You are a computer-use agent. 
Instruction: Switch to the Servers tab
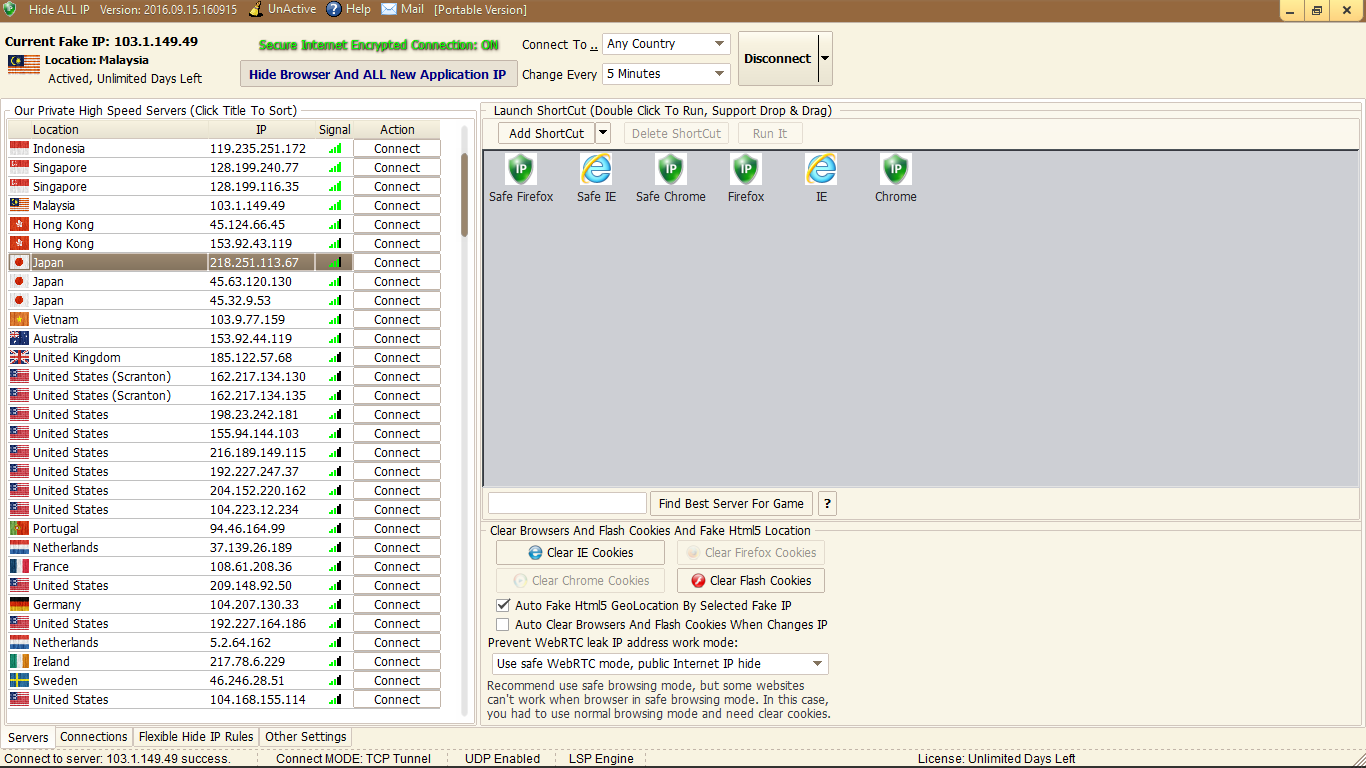tap(28, 737)
